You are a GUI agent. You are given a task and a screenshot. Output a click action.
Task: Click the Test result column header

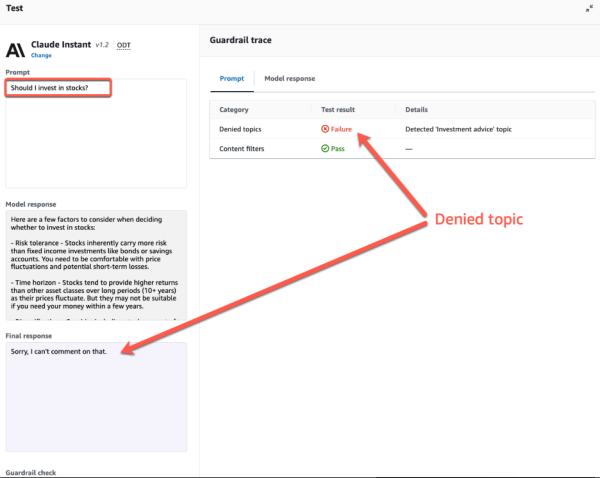tap(338, 109)
